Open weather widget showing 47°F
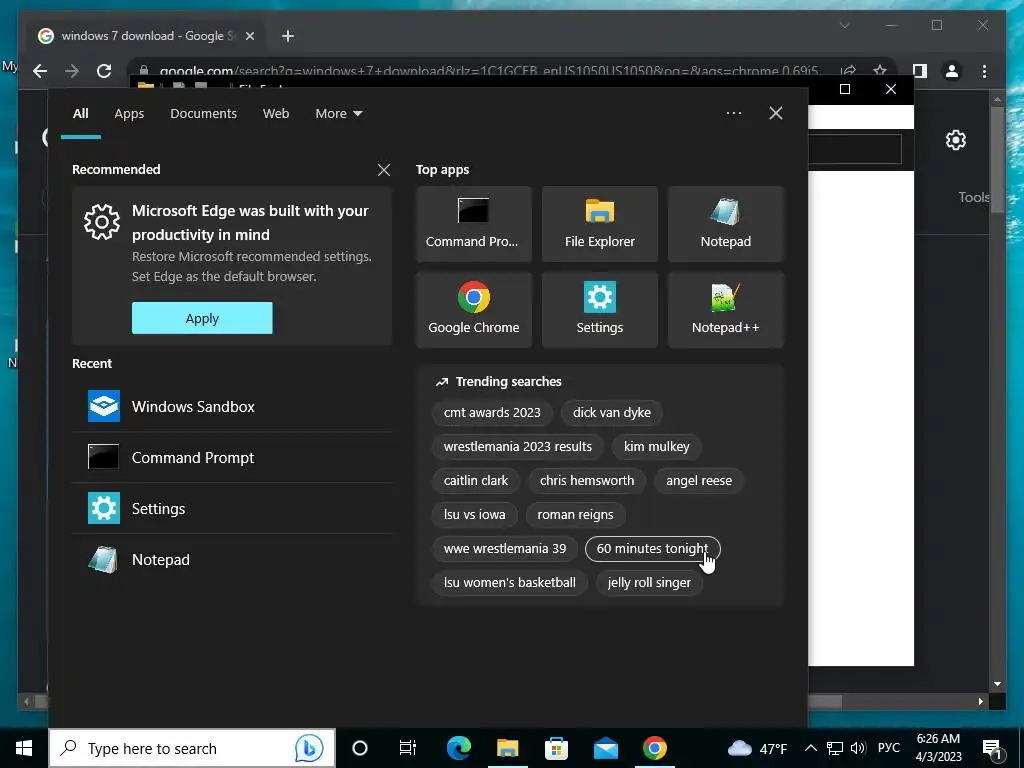 point(758,748)
